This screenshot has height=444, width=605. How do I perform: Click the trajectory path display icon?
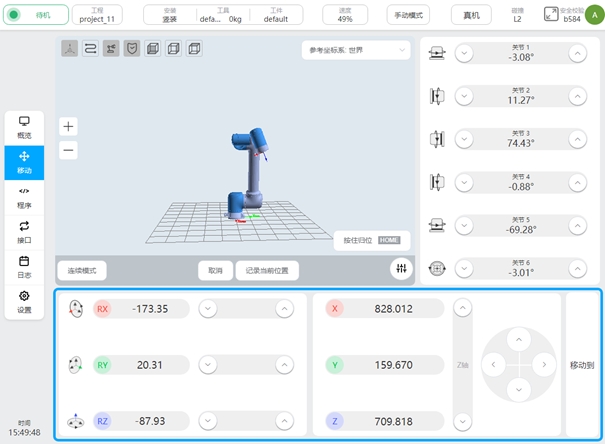pos(90,49)
